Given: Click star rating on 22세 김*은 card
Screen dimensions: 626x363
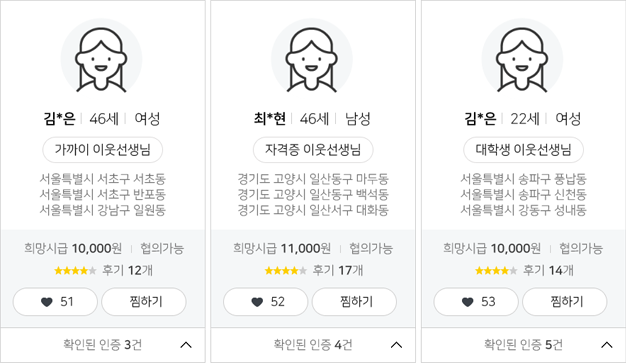Looking at the screenshot, I should coord(496,271).
